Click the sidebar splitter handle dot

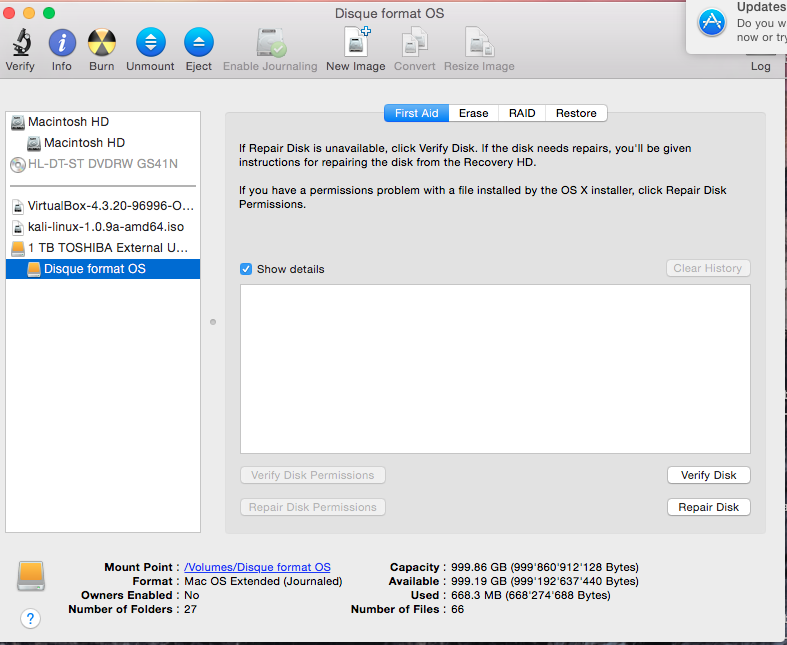[213, 322]
